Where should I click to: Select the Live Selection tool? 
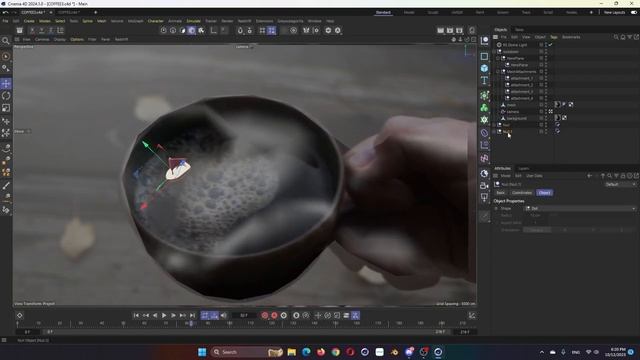pos(6,56)
